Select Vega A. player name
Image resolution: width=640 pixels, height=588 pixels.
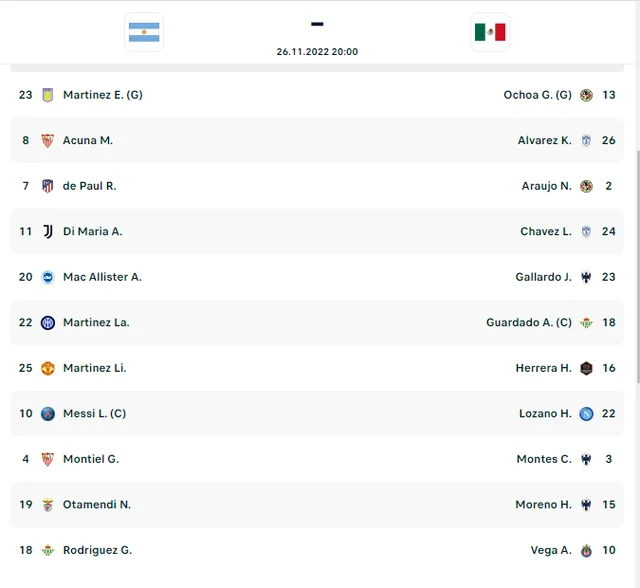[551, 550]
